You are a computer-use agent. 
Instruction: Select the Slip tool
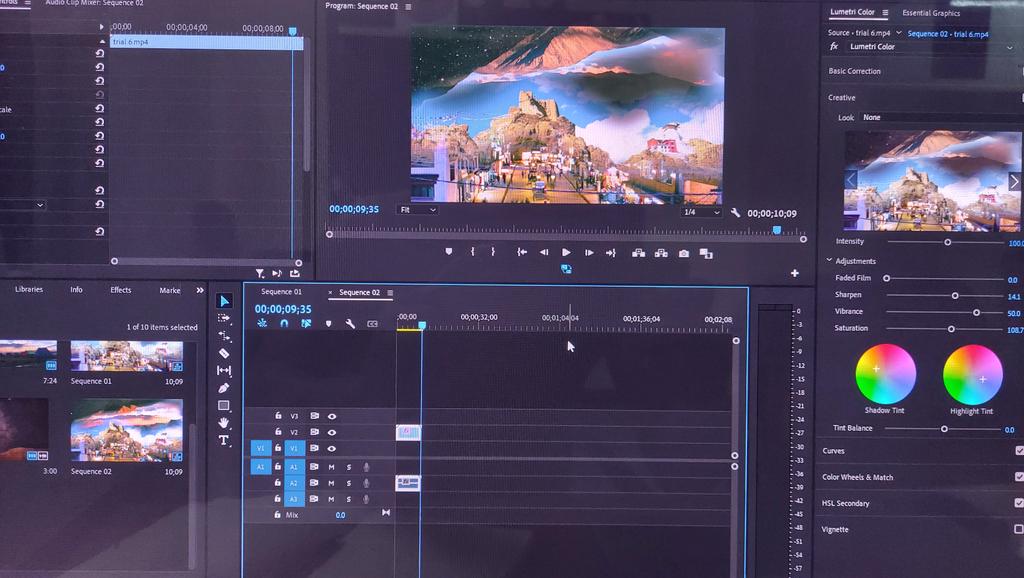(224, 370)
